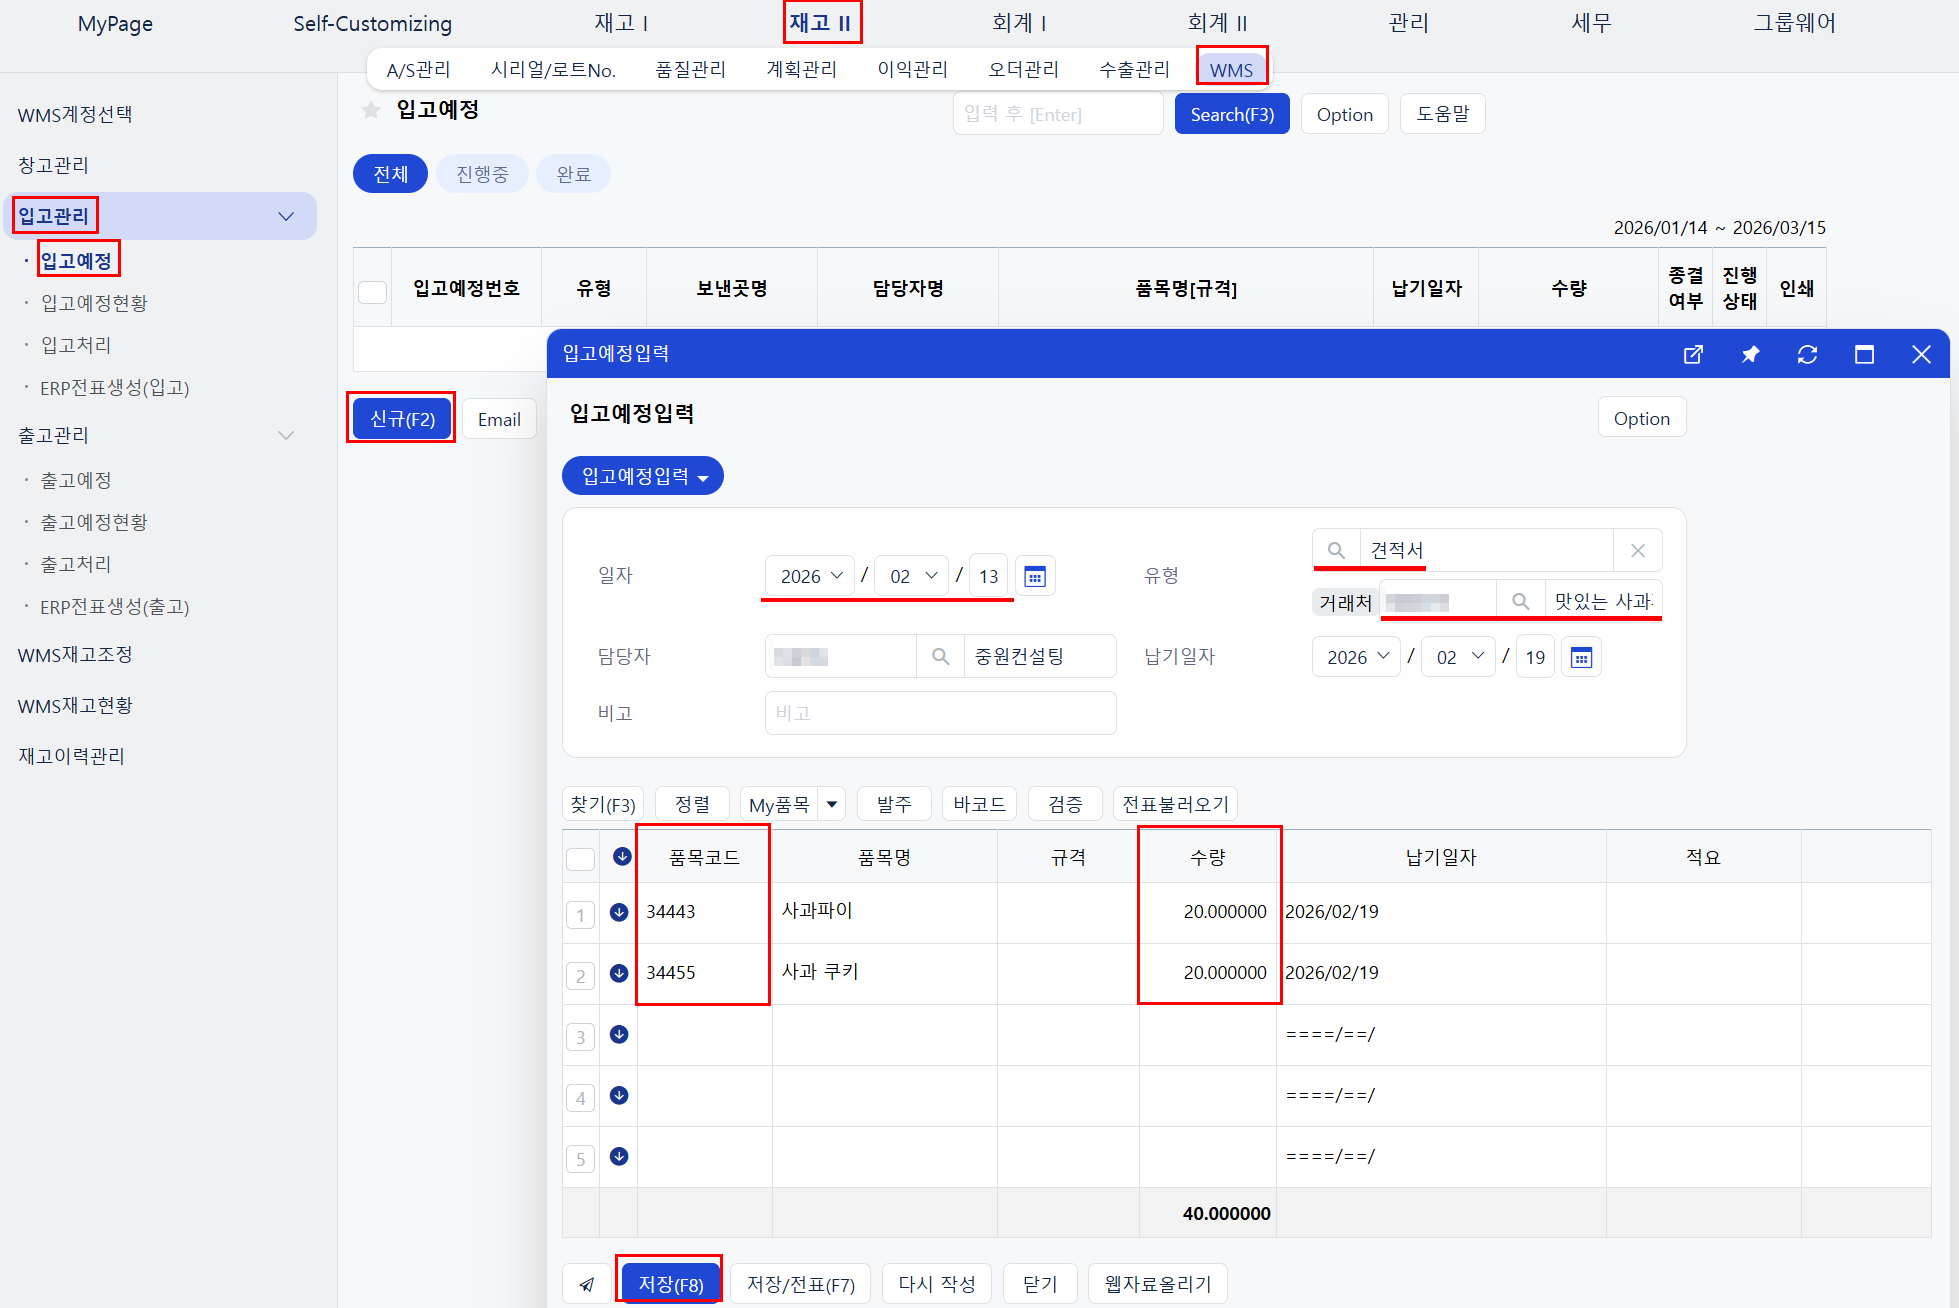Switch to the 진행중 filter tab
The height and width of the screenshot is (1308, 1959).
pyautogui.click(x=482, y=174)
